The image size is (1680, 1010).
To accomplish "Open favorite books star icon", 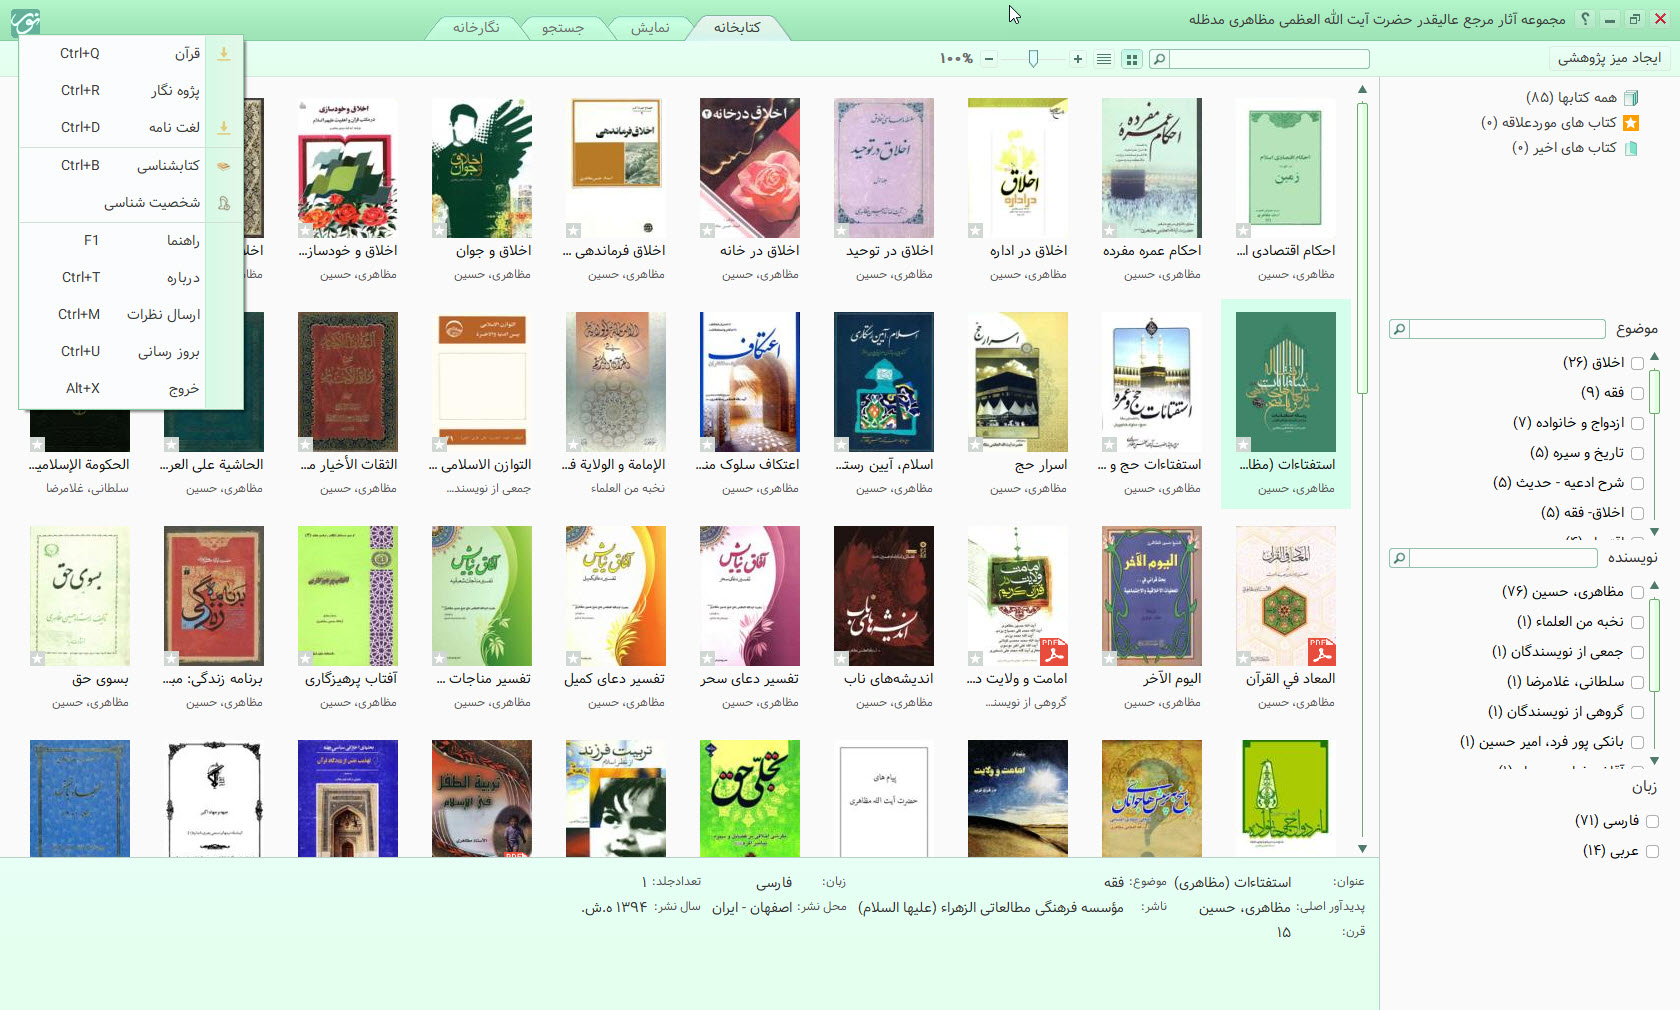I will (1631, 123).
